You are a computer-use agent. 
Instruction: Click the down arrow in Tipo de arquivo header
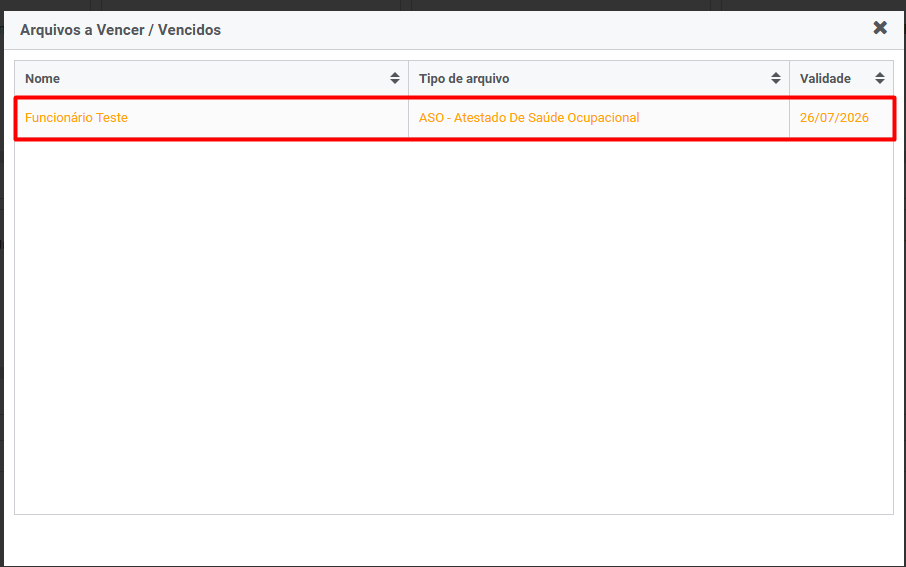(x=775, y=81)
